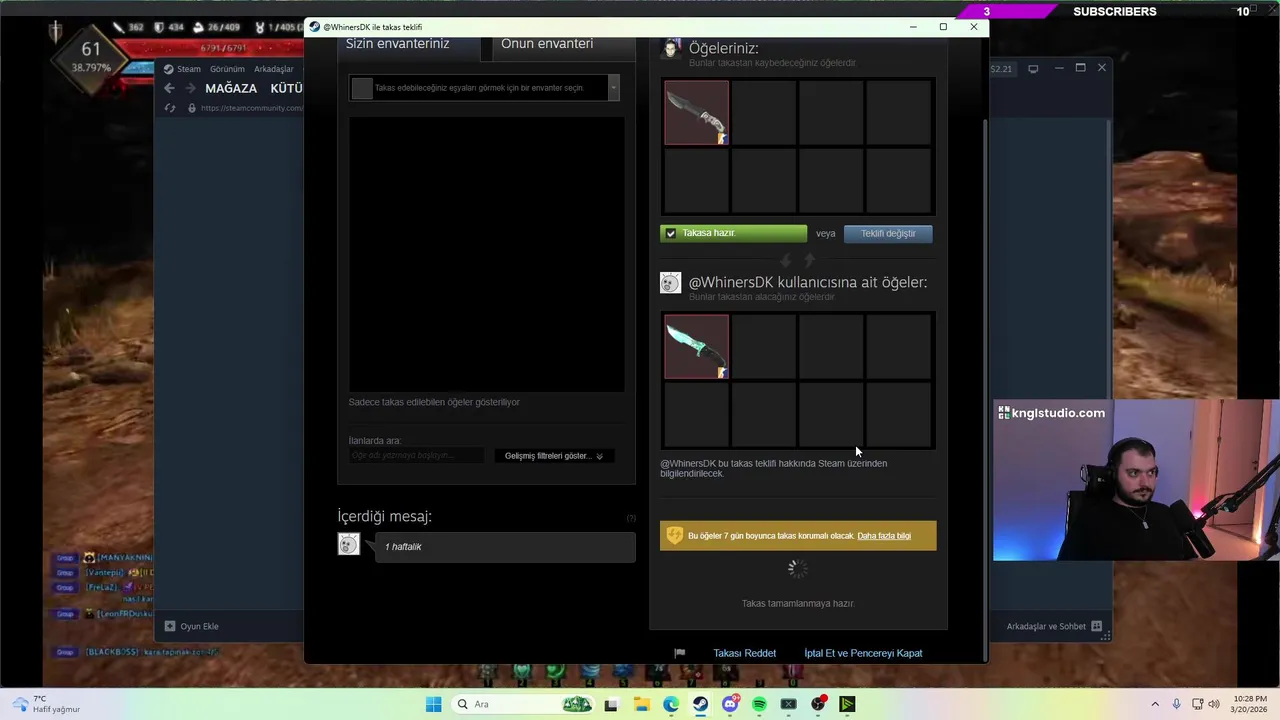This screenshot has width=1280, height=720.
Task: Click the Steam page reload icon
Action: click(x=171, y=108)
